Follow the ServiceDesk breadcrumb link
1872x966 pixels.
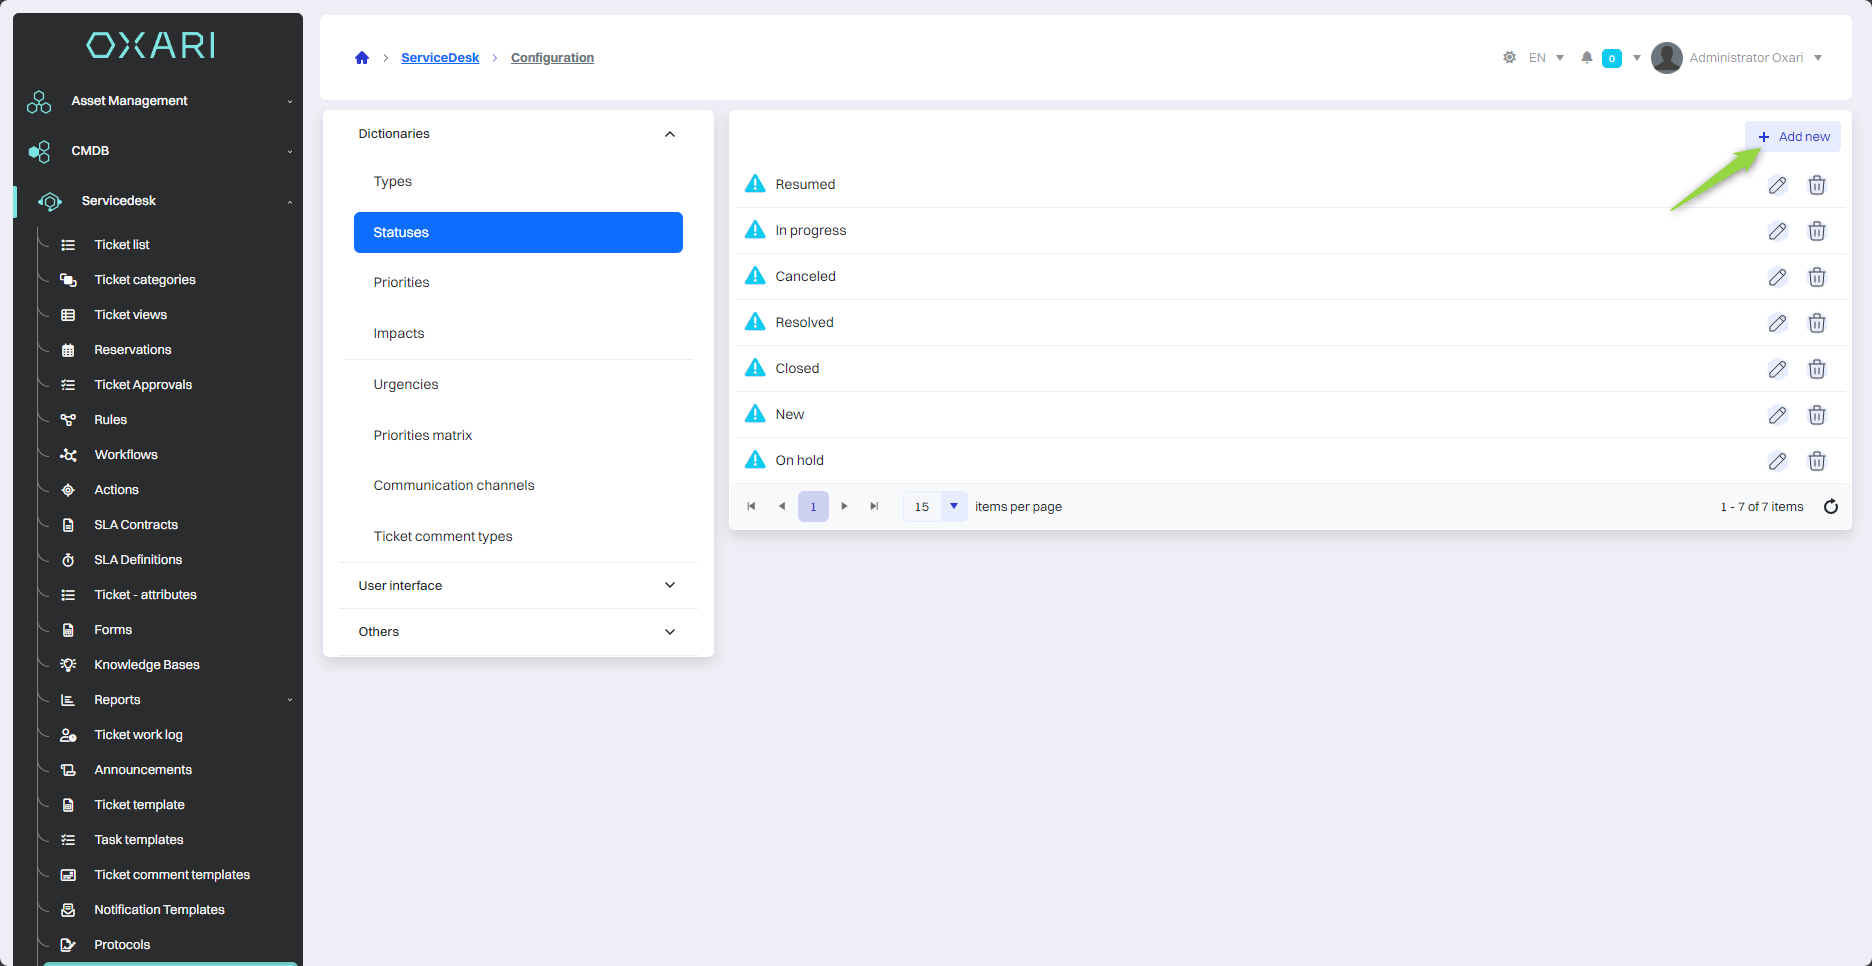(x=440, y=58)
